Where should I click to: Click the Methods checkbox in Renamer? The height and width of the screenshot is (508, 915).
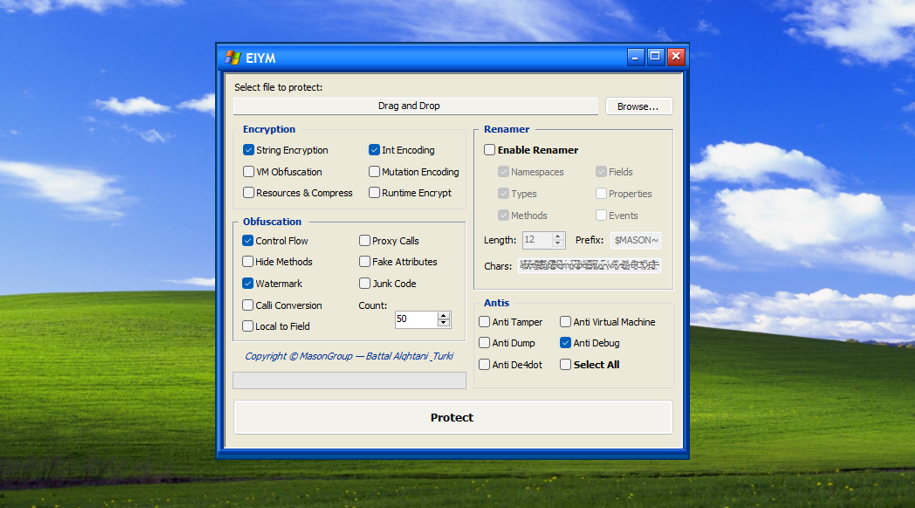coord(504,215)
